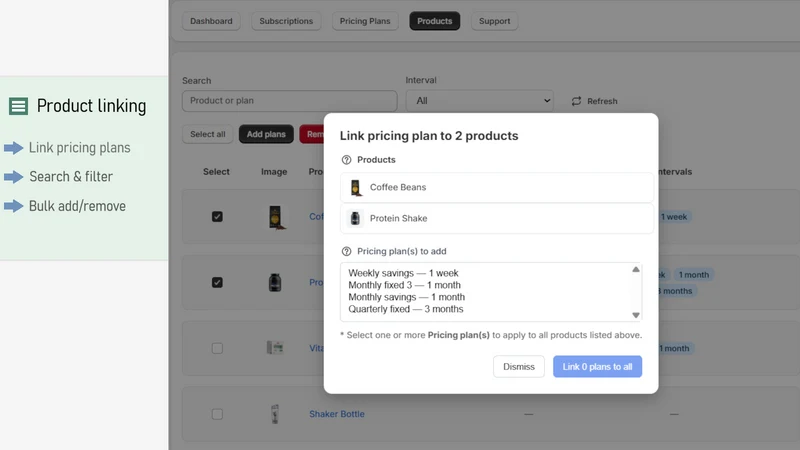Screen dimensions: 800x450
Task: Click the 1 month badge in Protein Shake row
Action: (693, 274)
